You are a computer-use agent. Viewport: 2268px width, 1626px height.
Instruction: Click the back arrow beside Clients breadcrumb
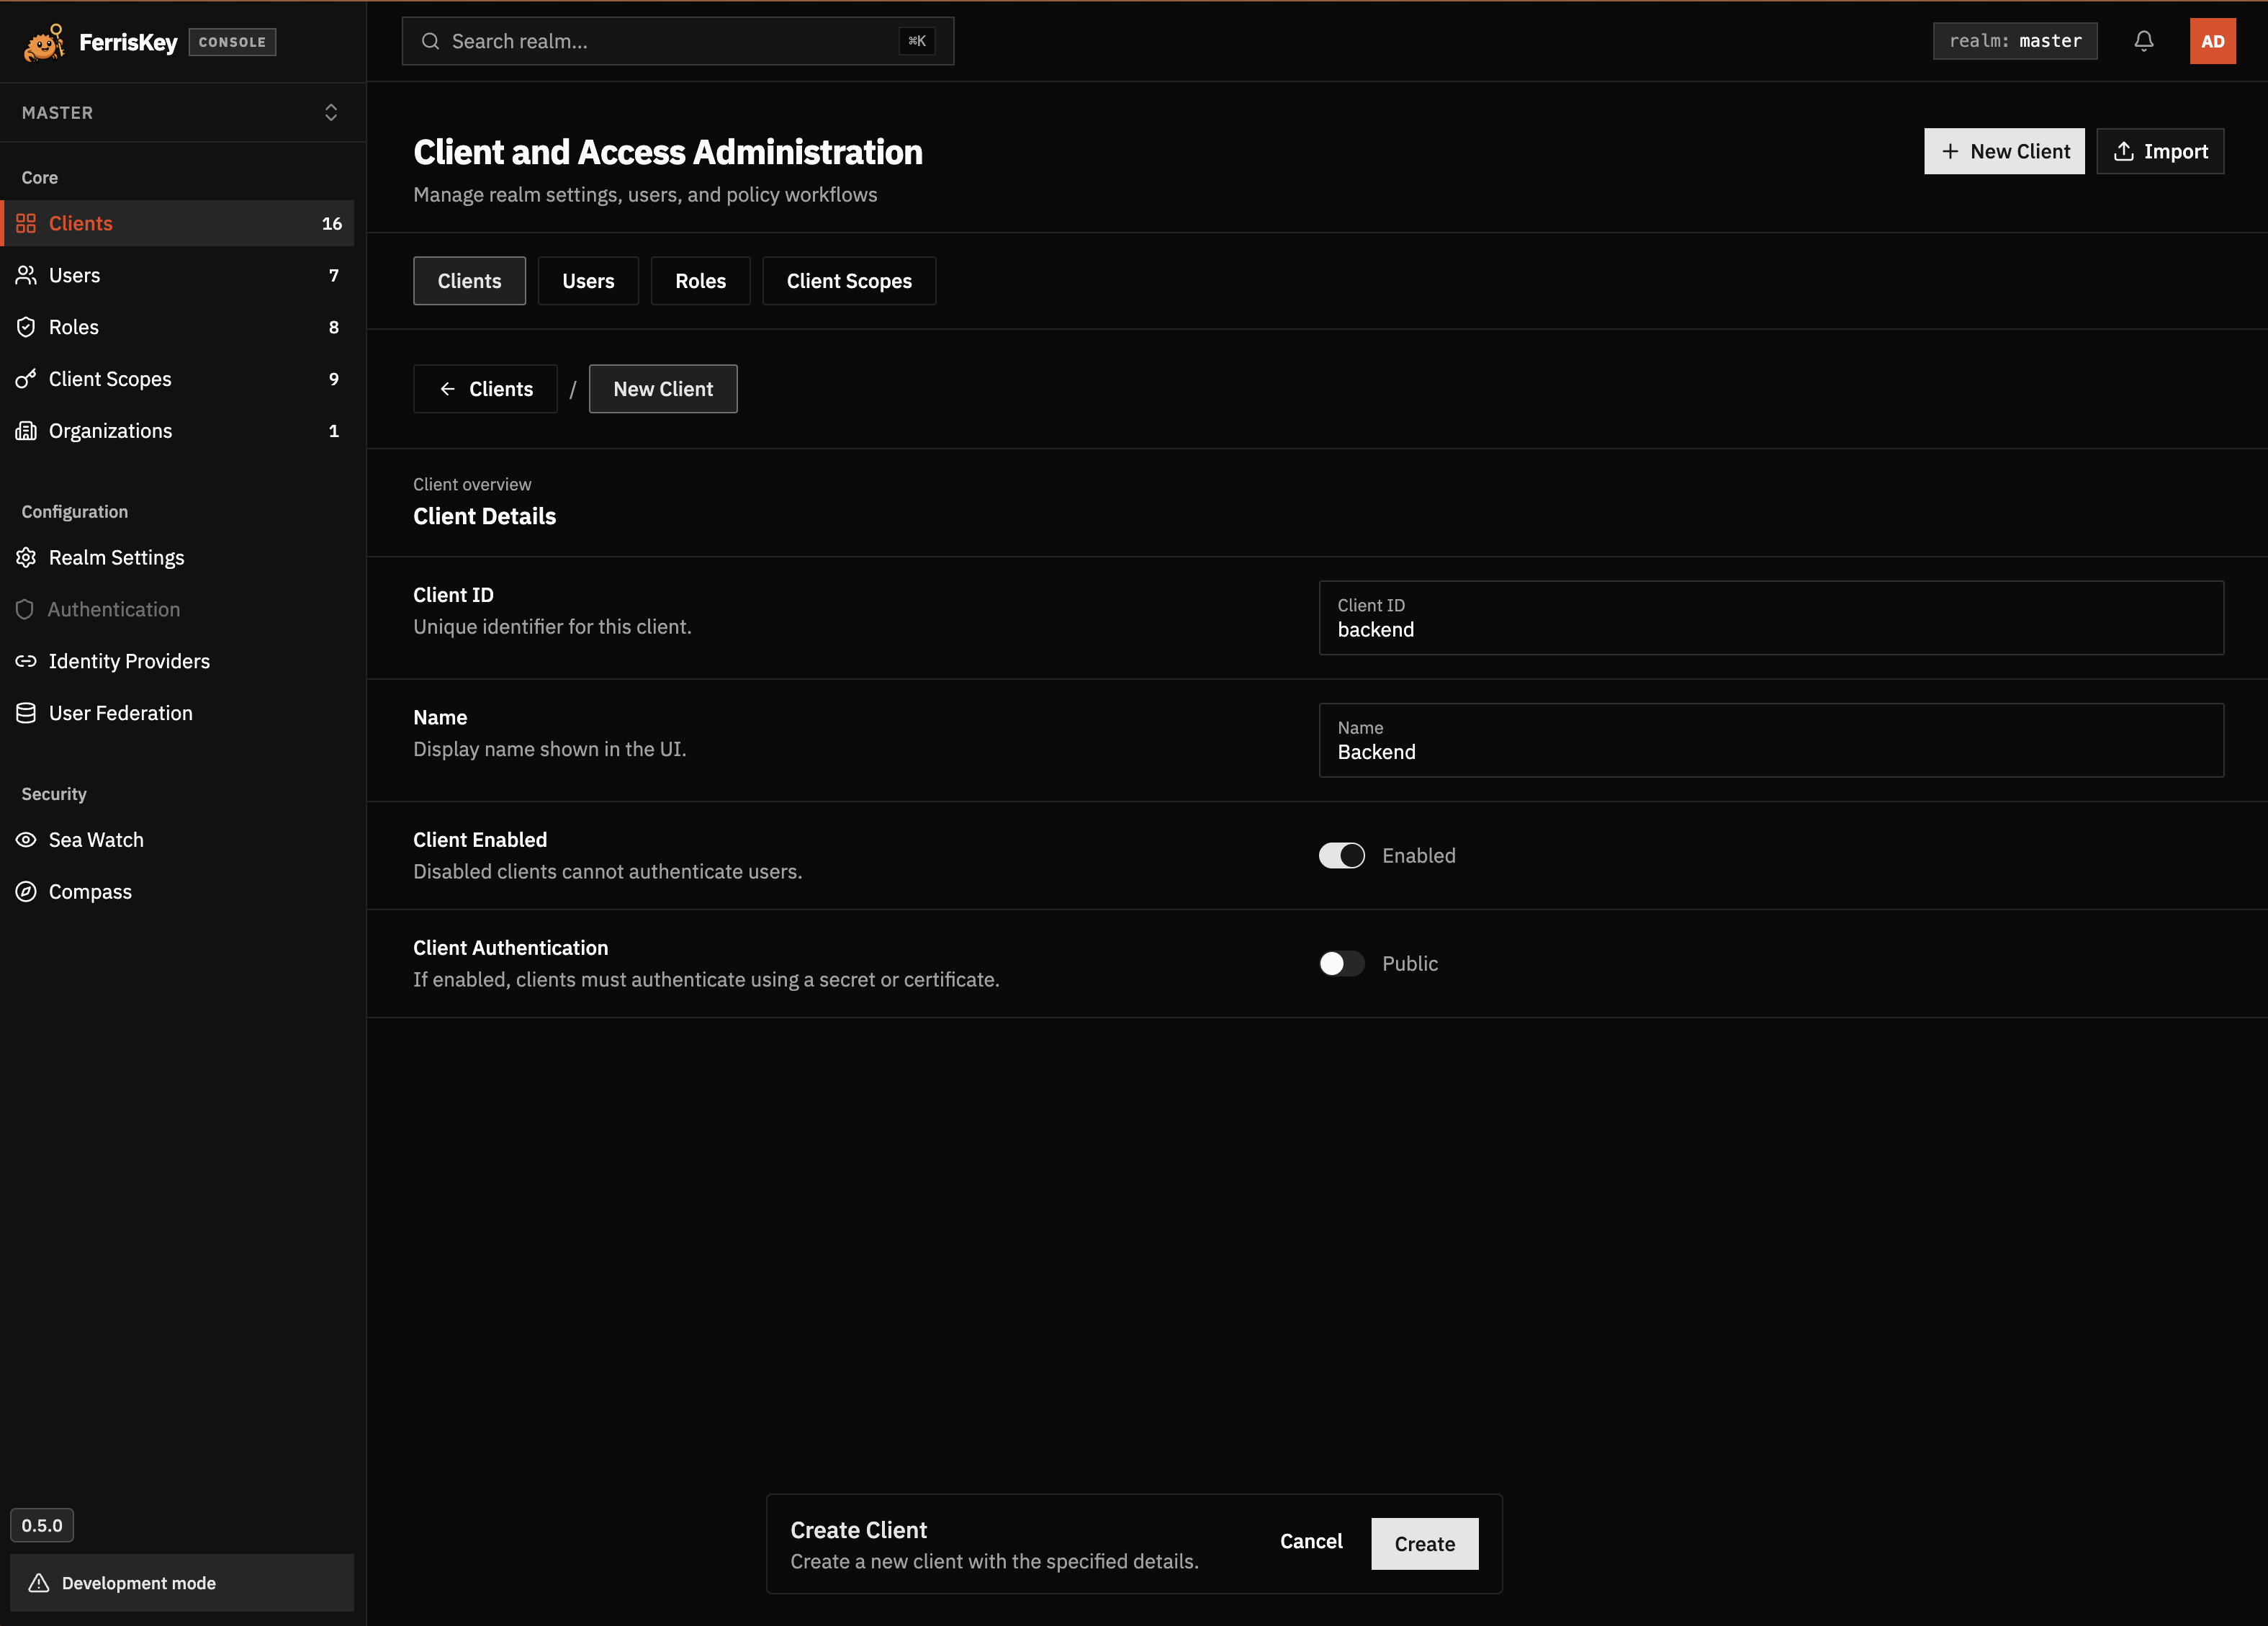tap(448, 389)
